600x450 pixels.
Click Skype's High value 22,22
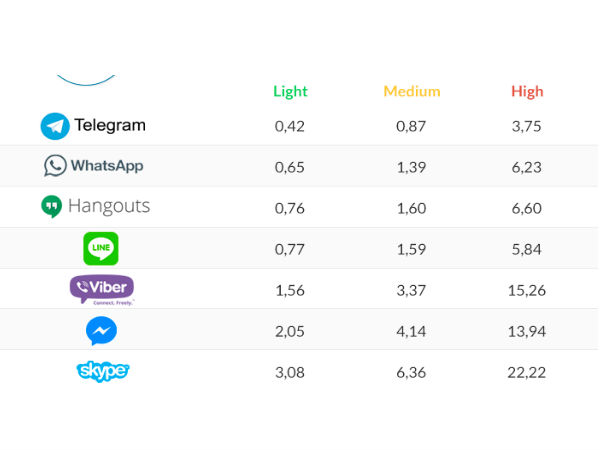point(527,372)
